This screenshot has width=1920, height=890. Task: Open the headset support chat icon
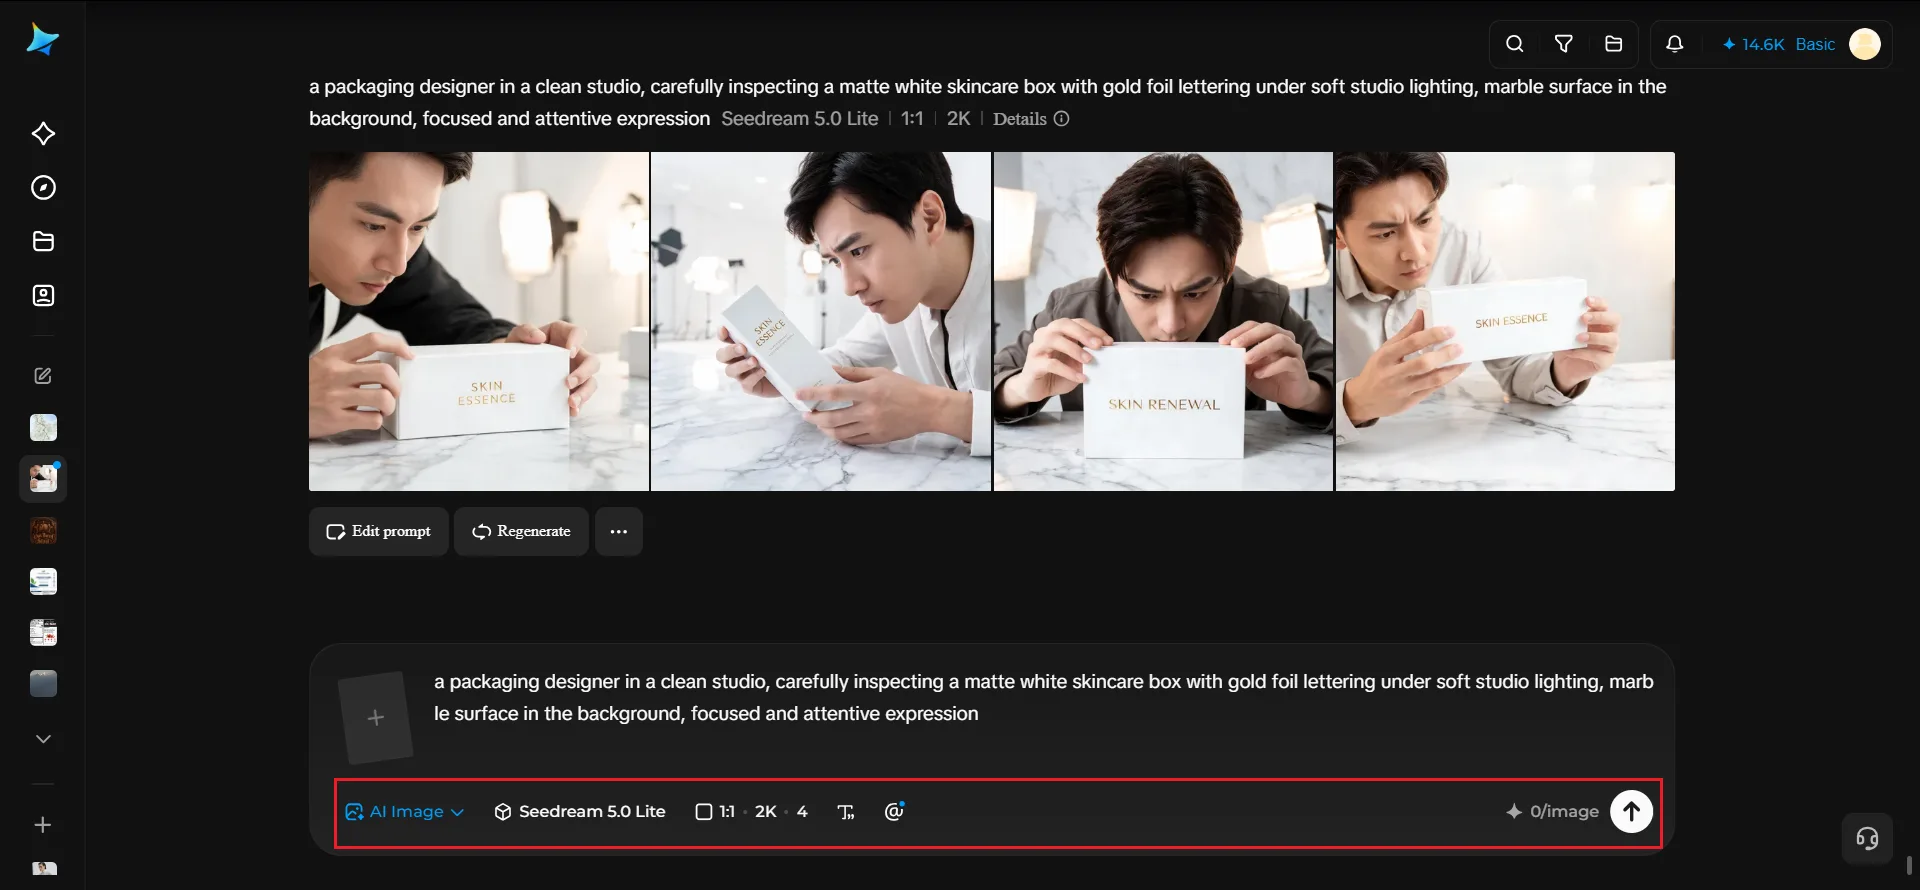pos(1867,838)
